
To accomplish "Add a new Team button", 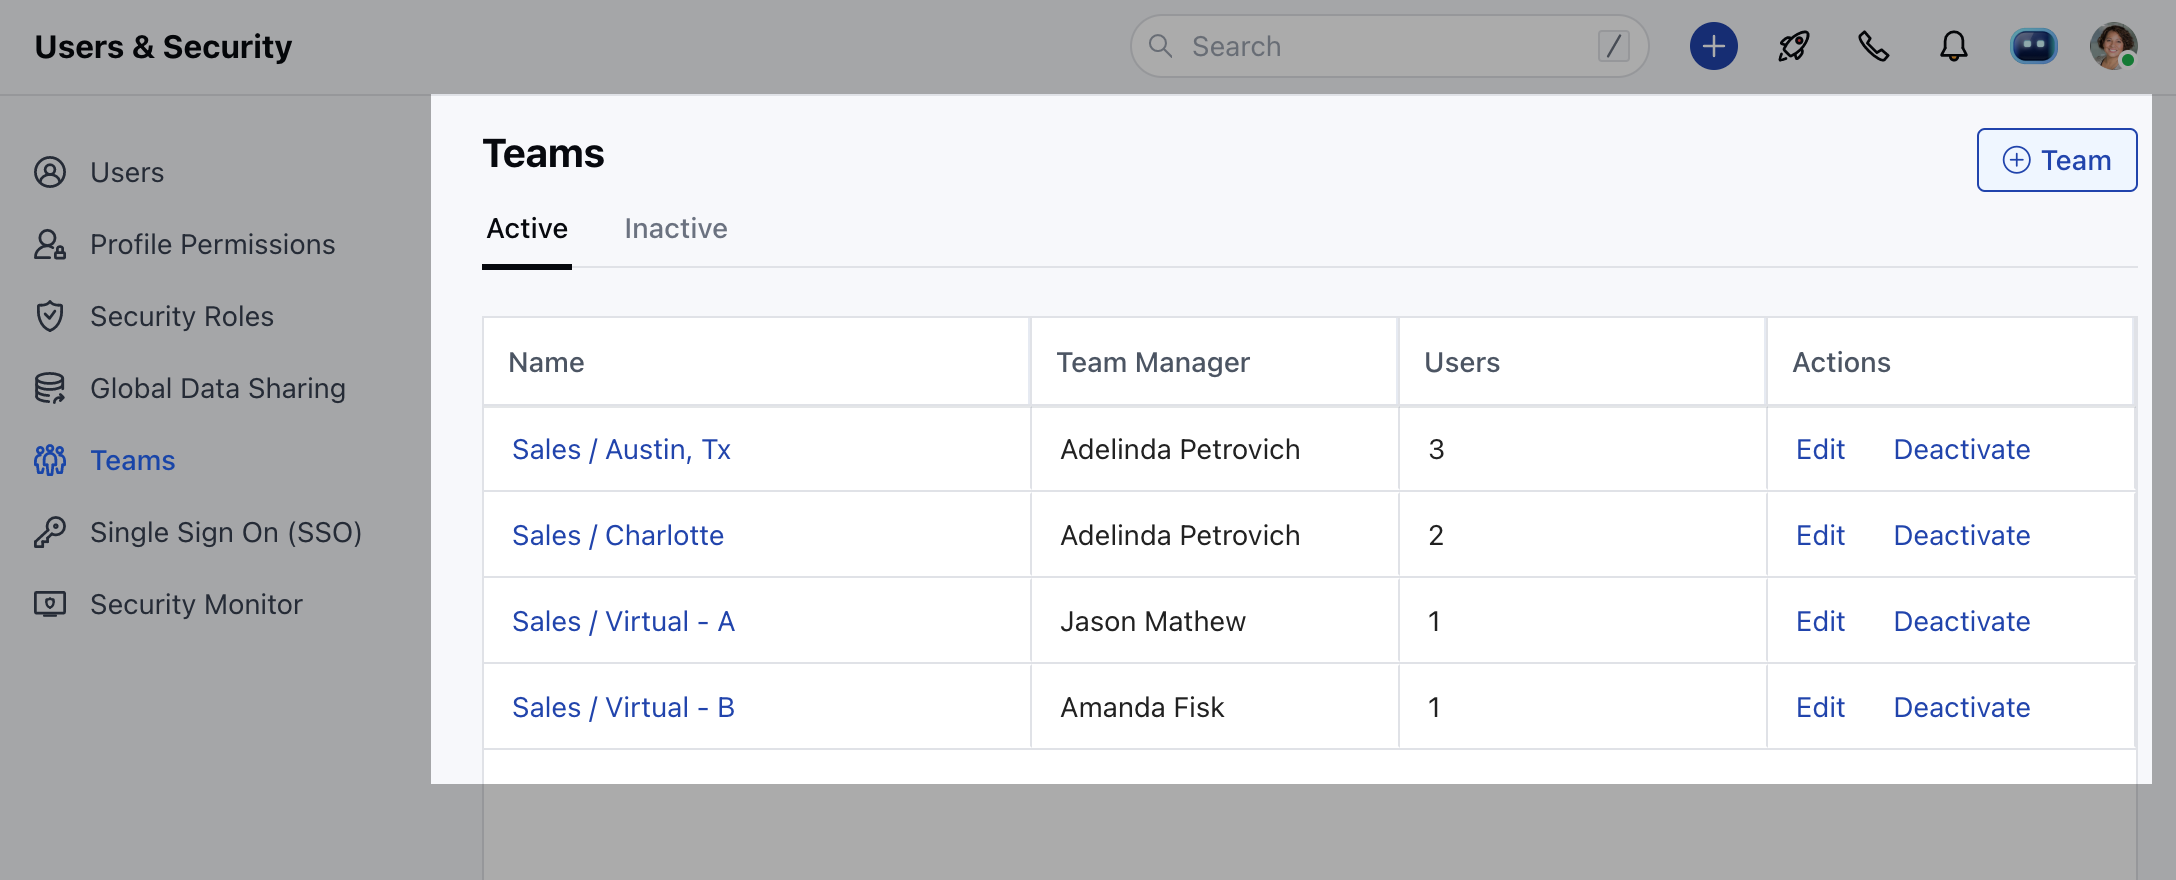I will pos(2056,160).
